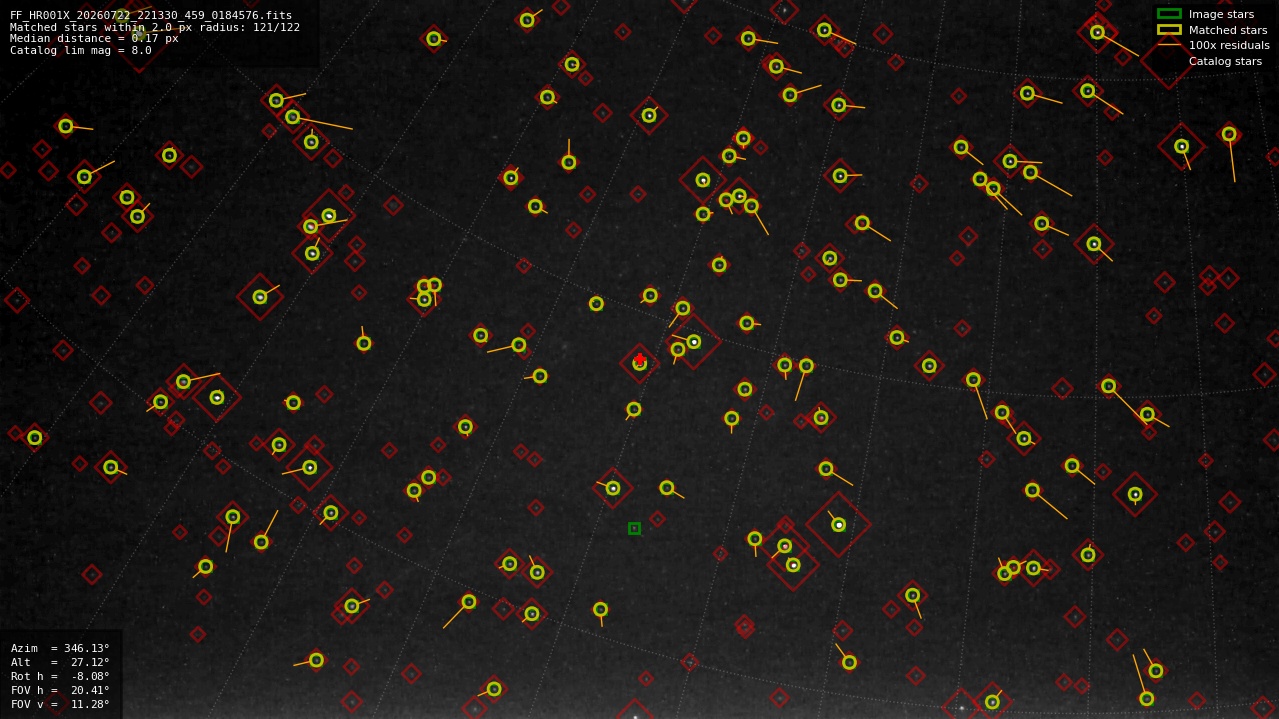Screen dimensions: 1279x719
Task: Select the lone green unmatched image star square
Action: click(634, 528)
